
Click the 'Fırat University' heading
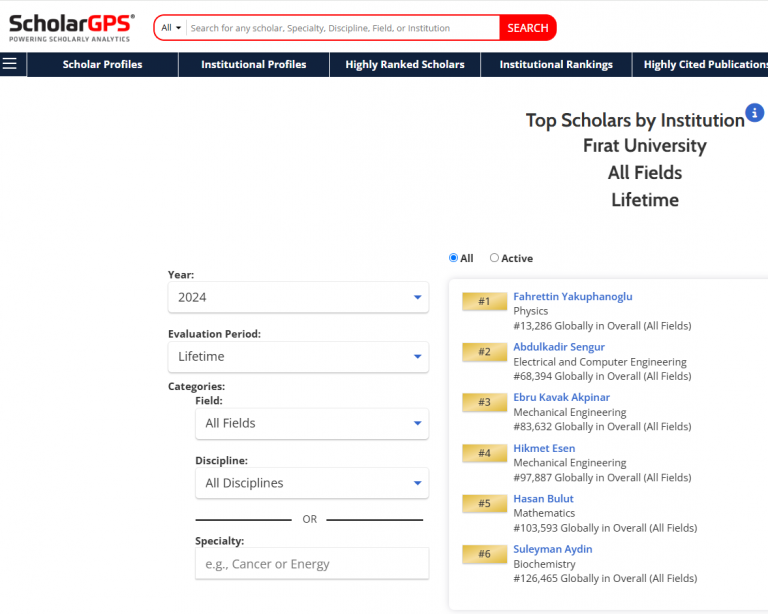pos(645,146)
